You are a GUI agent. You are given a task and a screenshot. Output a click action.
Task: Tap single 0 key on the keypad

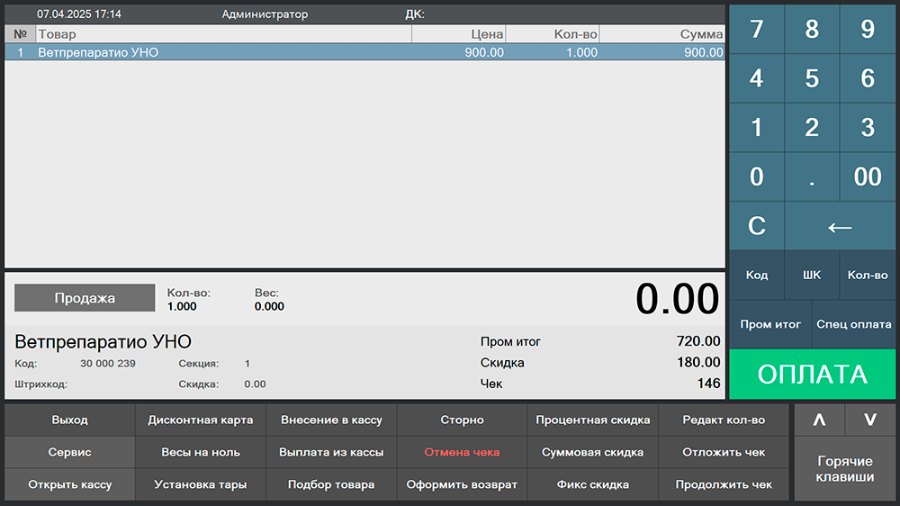757,177
